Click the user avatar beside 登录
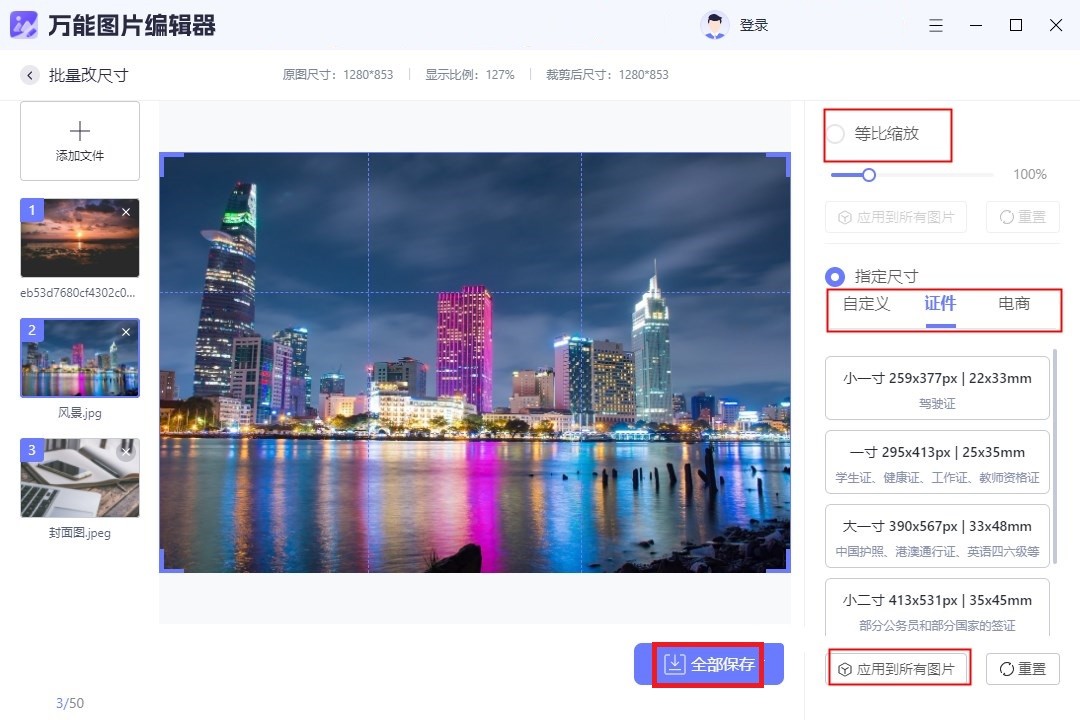Image resolution: width=1080 pixels, height=720 pixels. coord(713,24)
